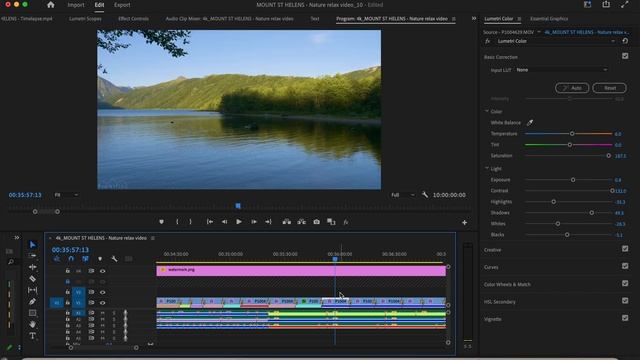Toggle timeline Snap magnet icon
640x360 pixels.
(x=71, y=259)
